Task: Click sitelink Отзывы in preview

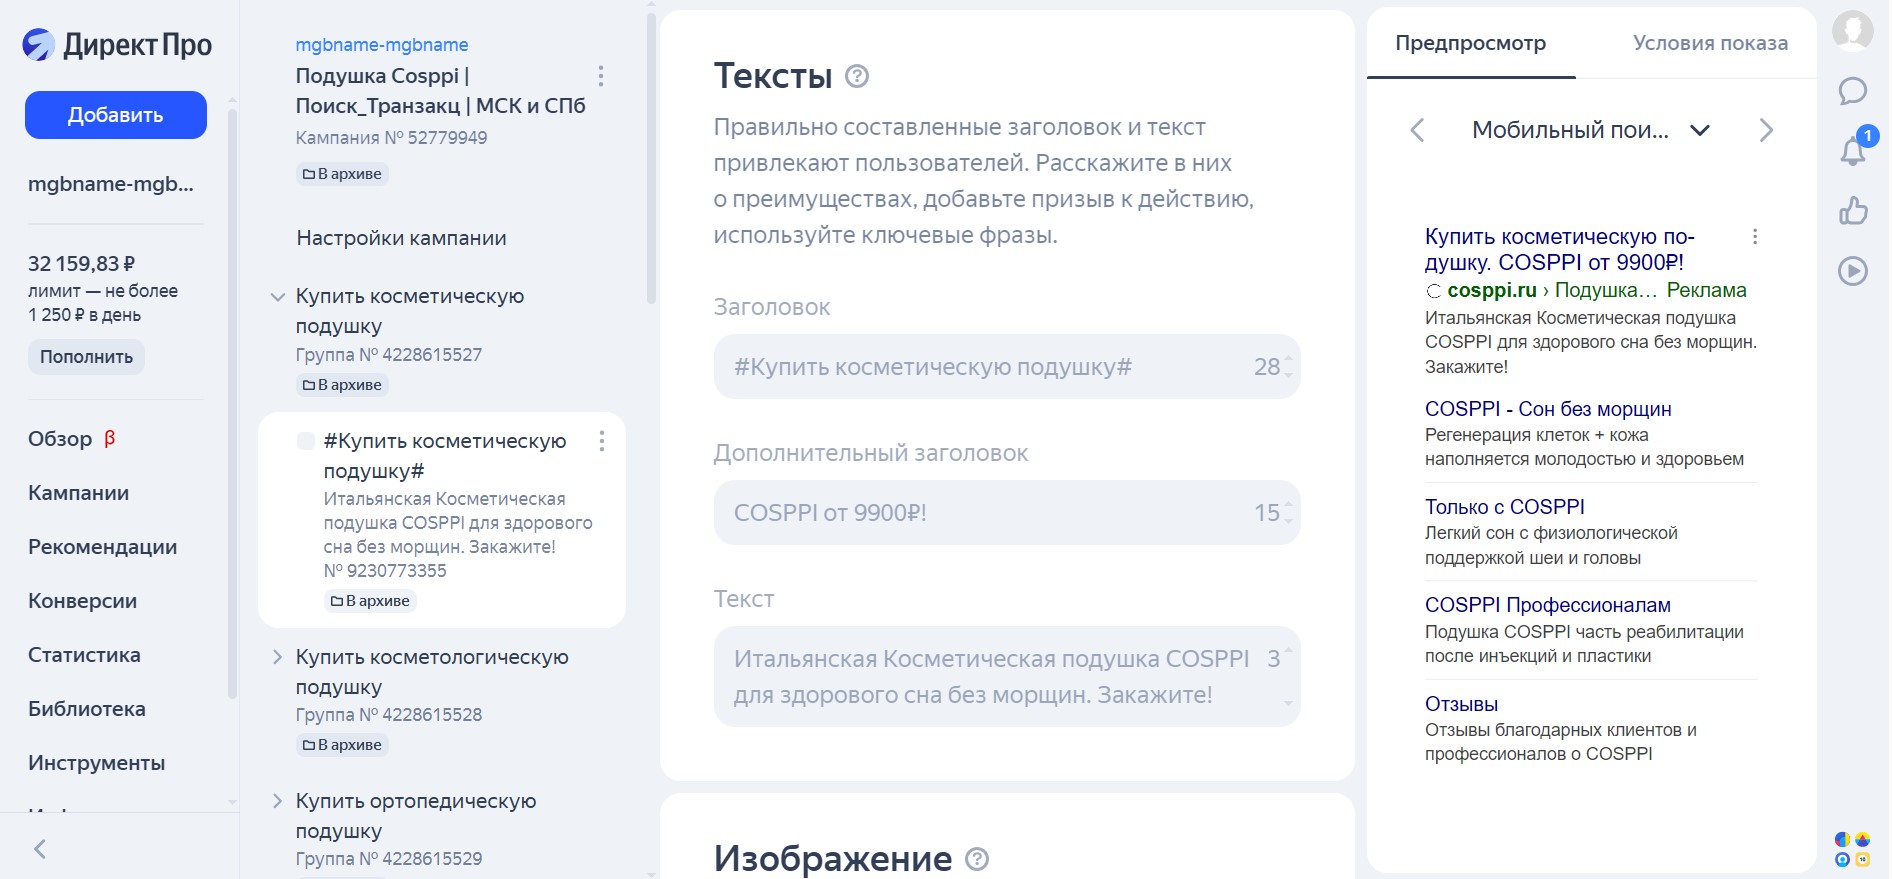Action: [1461, 704]
